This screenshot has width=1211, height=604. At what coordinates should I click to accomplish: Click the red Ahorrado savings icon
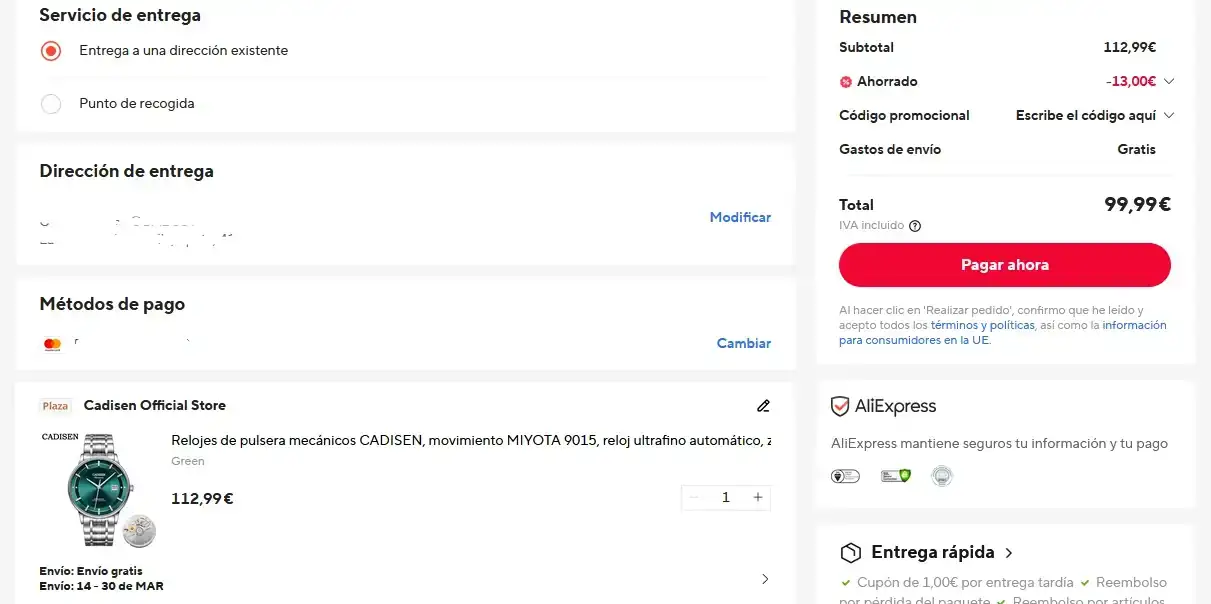coord(846,82)
